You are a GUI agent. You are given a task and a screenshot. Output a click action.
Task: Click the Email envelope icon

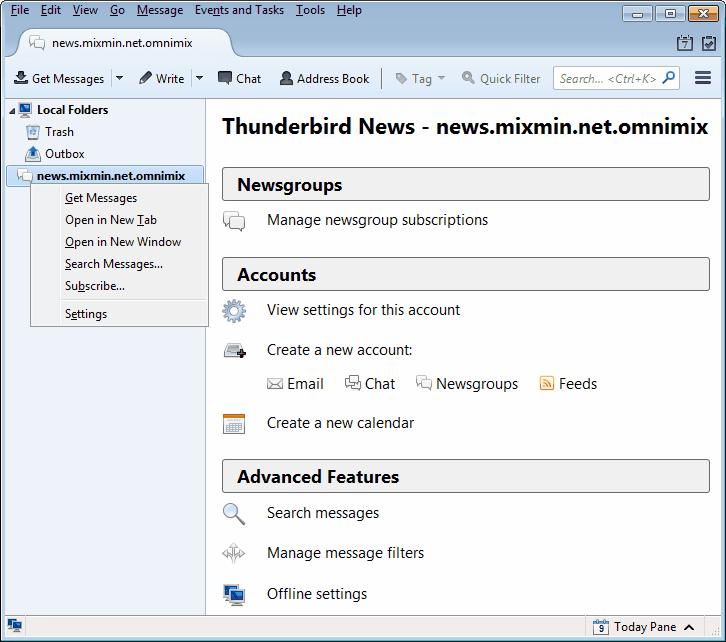[275, 384]
